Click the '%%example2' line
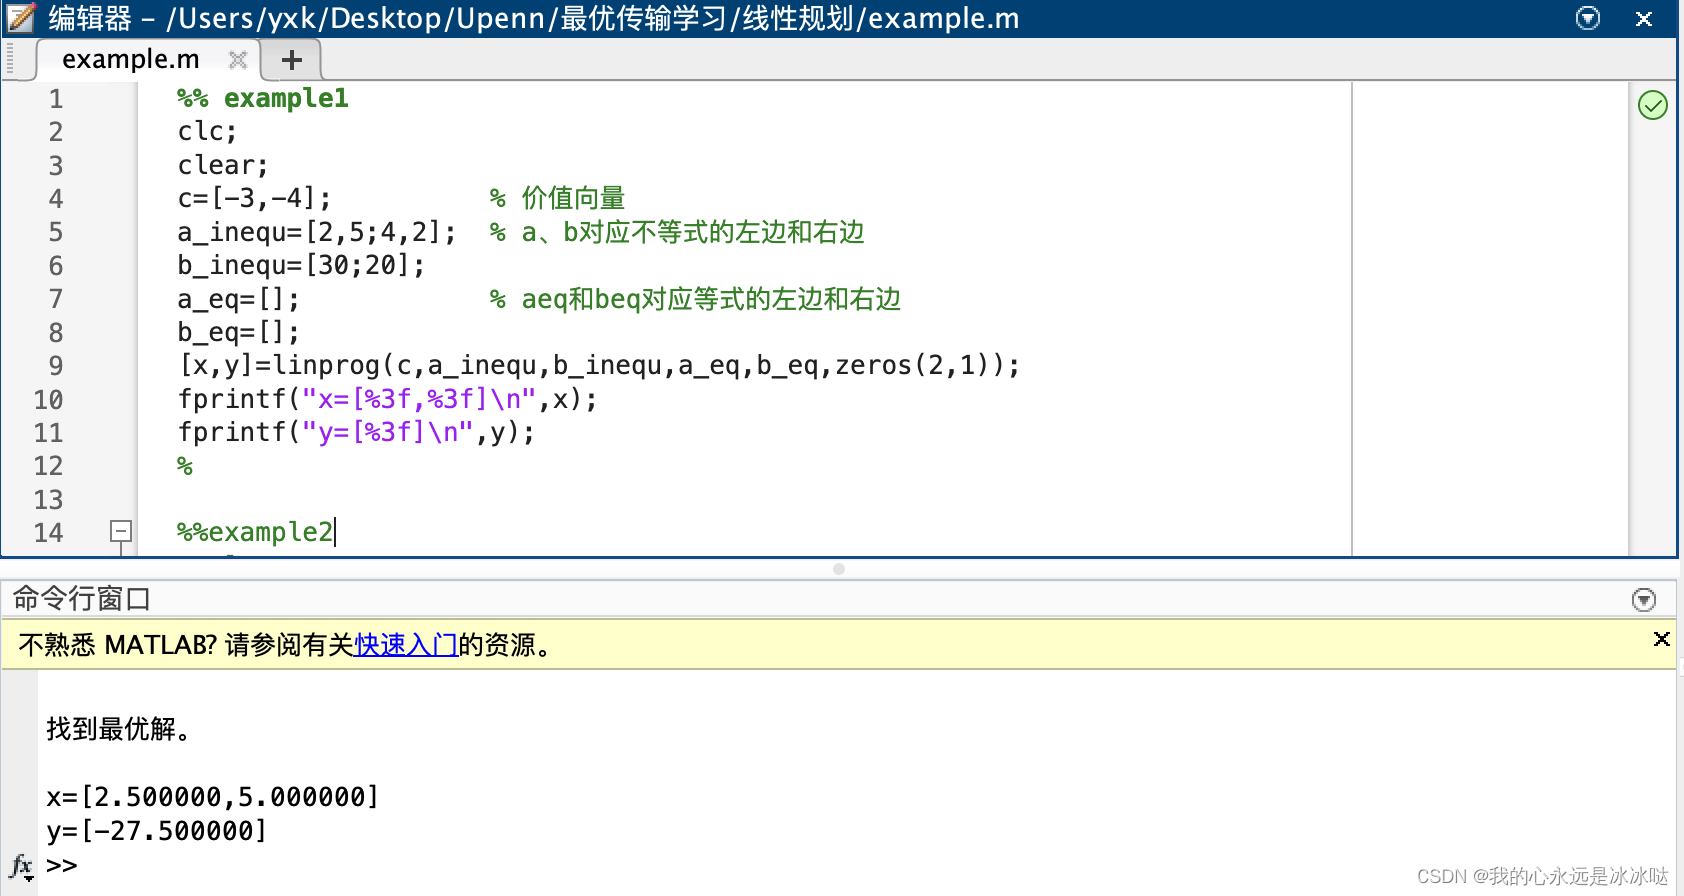This screenshot has height=896, width=1684. click(x=255, y=532)
